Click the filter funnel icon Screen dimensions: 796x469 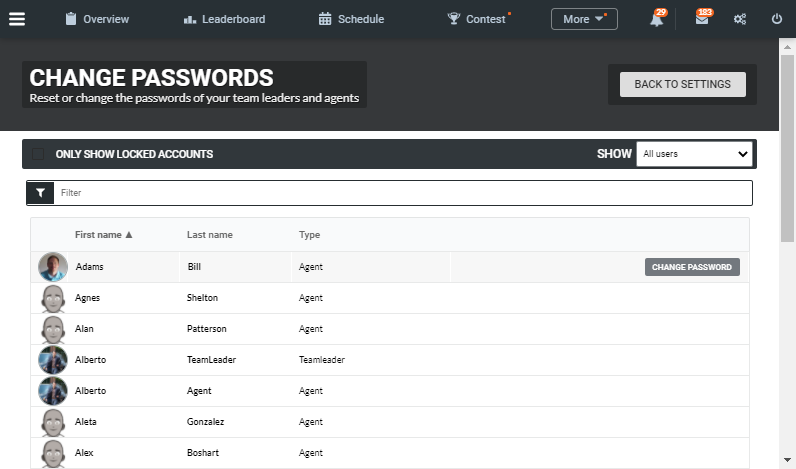pos(40,193)
